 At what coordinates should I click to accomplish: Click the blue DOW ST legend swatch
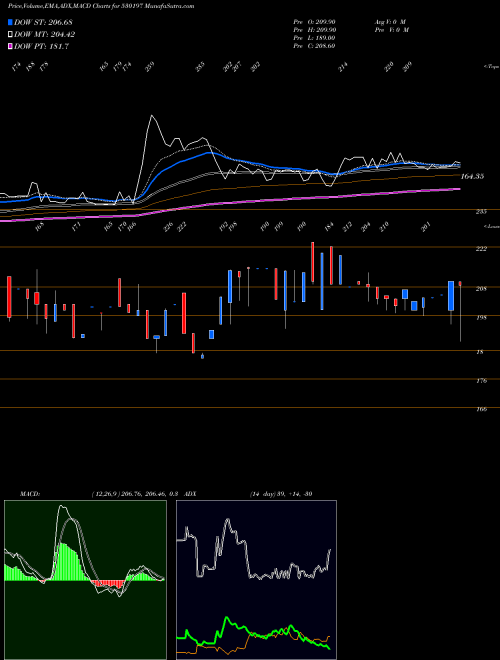(10, 22)
